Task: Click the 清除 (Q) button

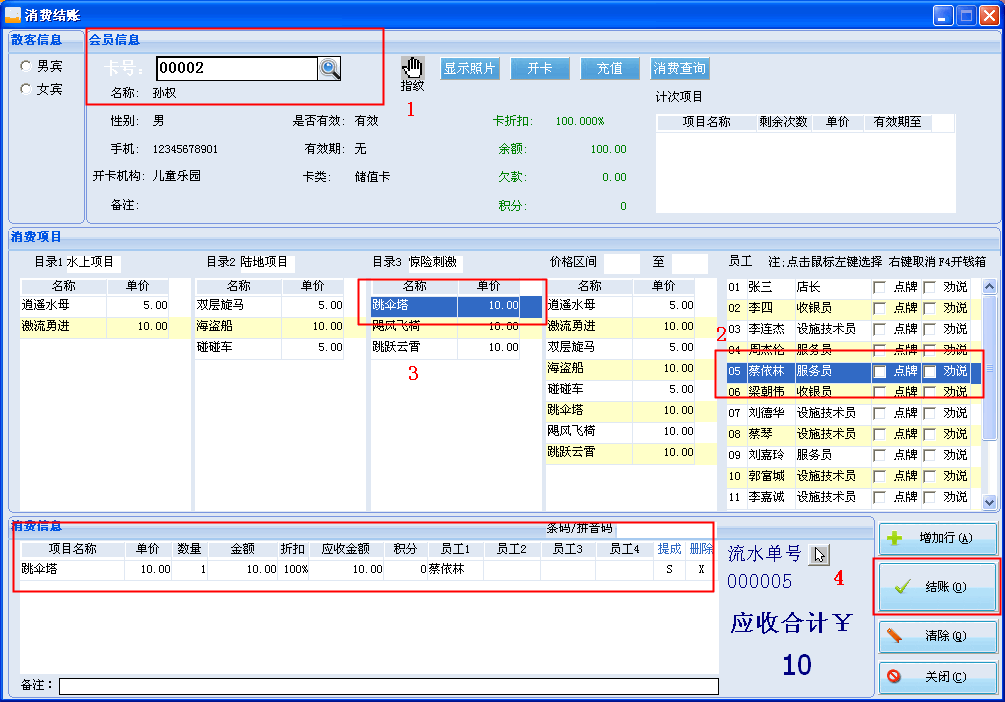Action: [x=937, y=636]
